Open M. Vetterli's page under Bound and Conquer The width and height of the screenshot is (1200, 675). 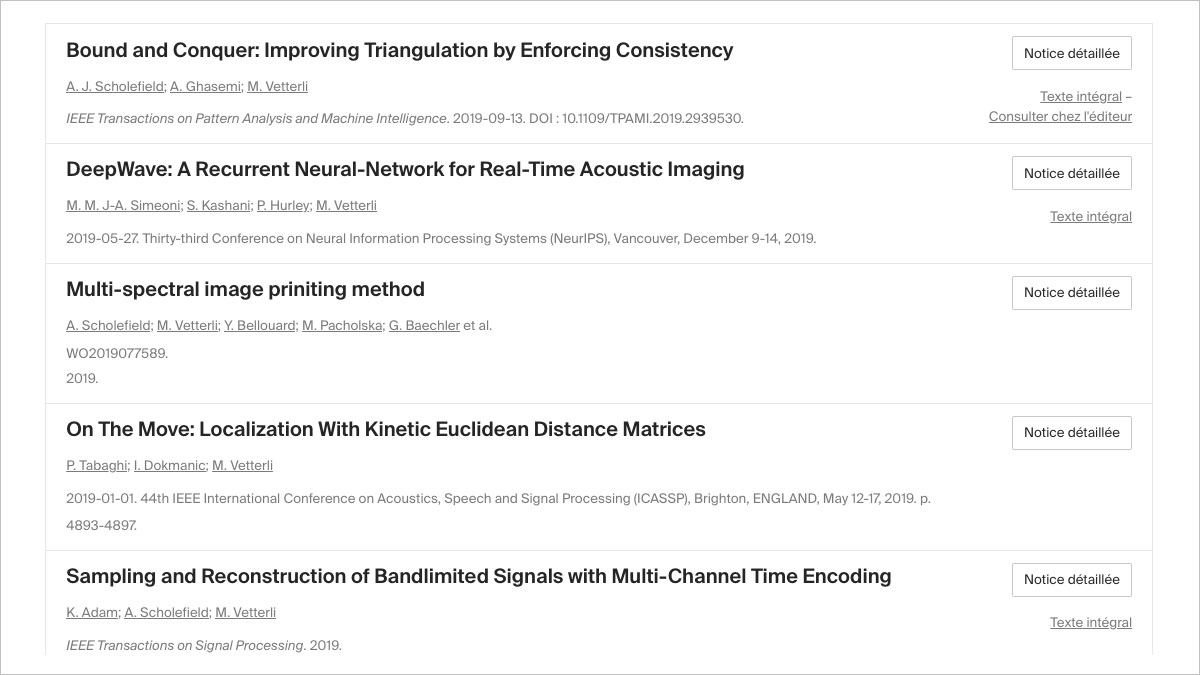[x=278, y=86]
